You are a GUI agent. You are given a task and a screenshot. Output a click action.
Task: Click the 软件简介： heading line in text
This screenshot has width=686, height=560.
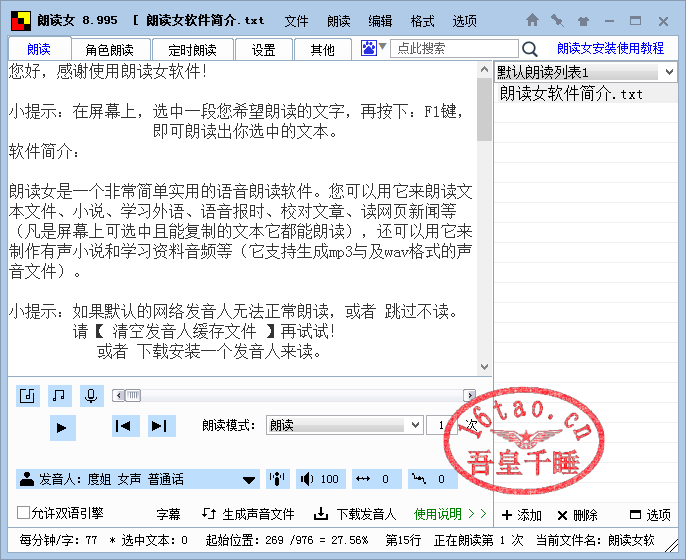[44, 151]
